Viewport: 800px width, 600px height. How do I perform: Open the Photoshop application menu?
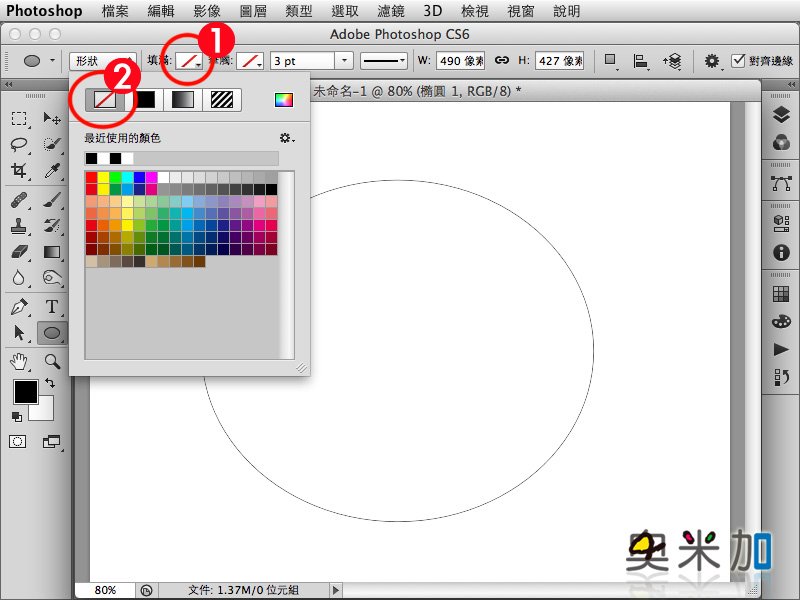[x=44, y=11]
